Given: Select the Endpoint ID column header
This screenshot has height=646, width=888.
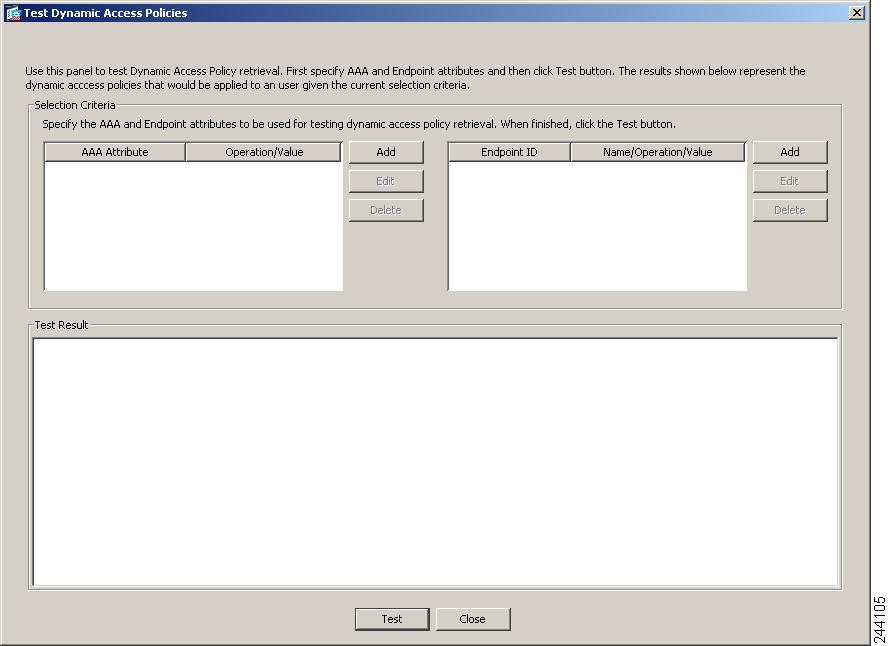Looking at the screenshot, I should [509, 152].
